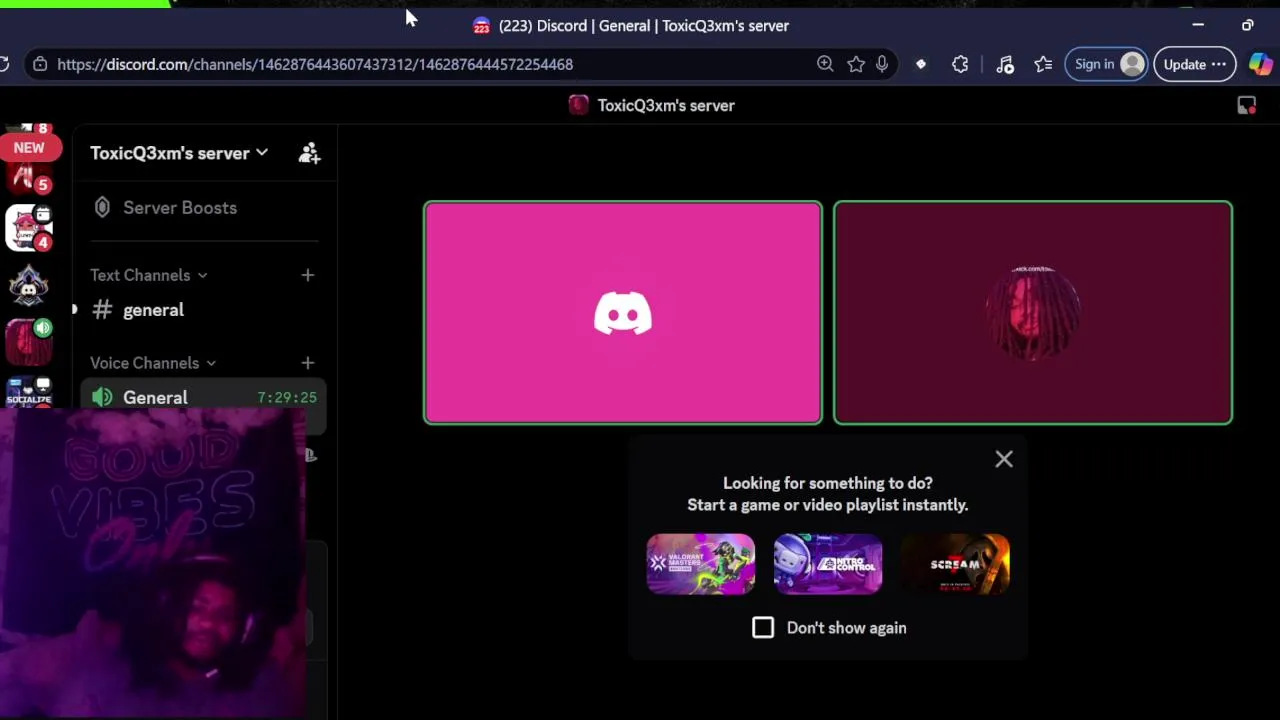This screenshot has width=1280, height=720.
Task: Select the General voice channel
Action: [204, 398]
